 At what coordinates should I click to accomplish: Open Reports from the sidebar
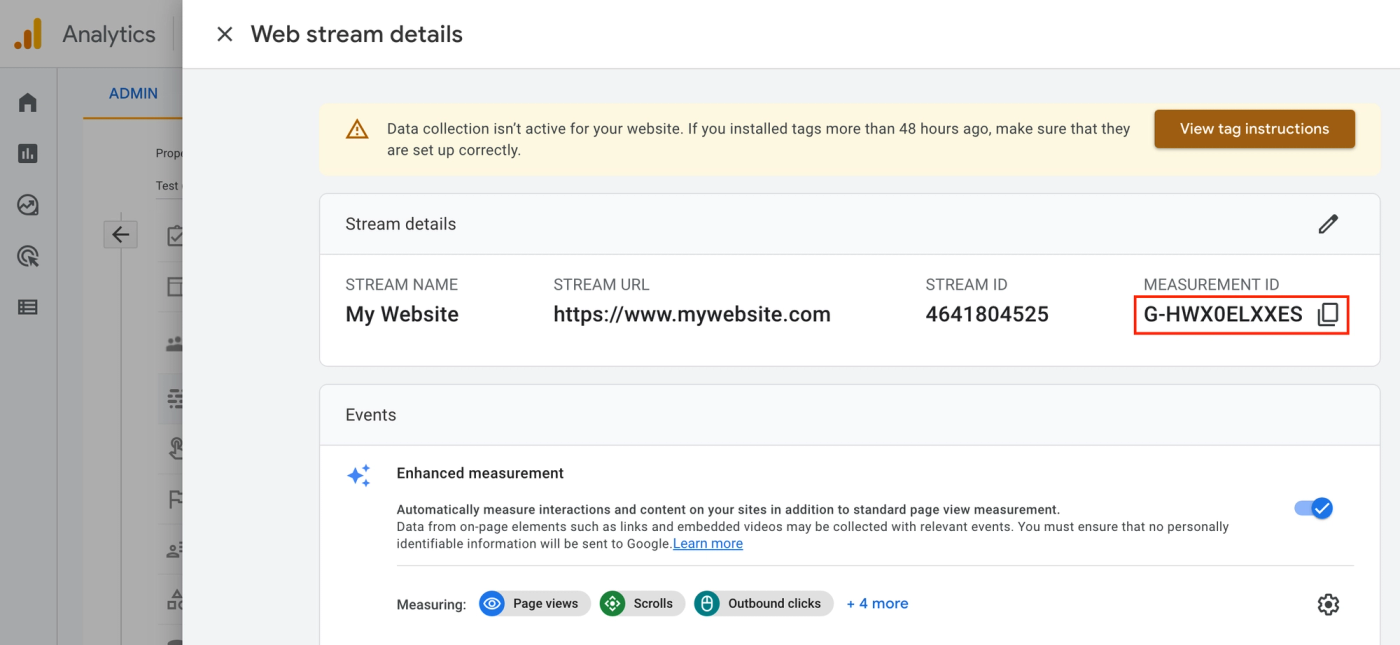pos(28,153)
